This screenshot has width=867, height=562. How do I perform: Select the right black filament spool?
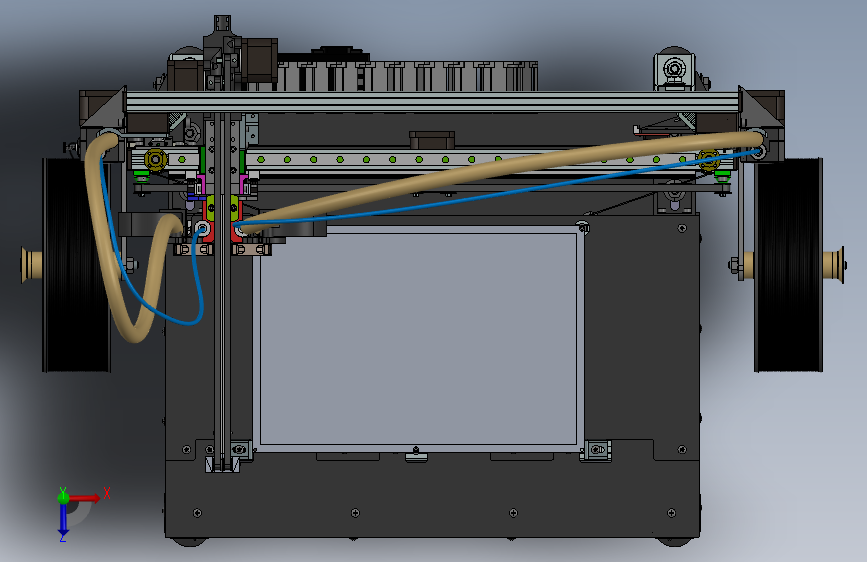point(788,264)
